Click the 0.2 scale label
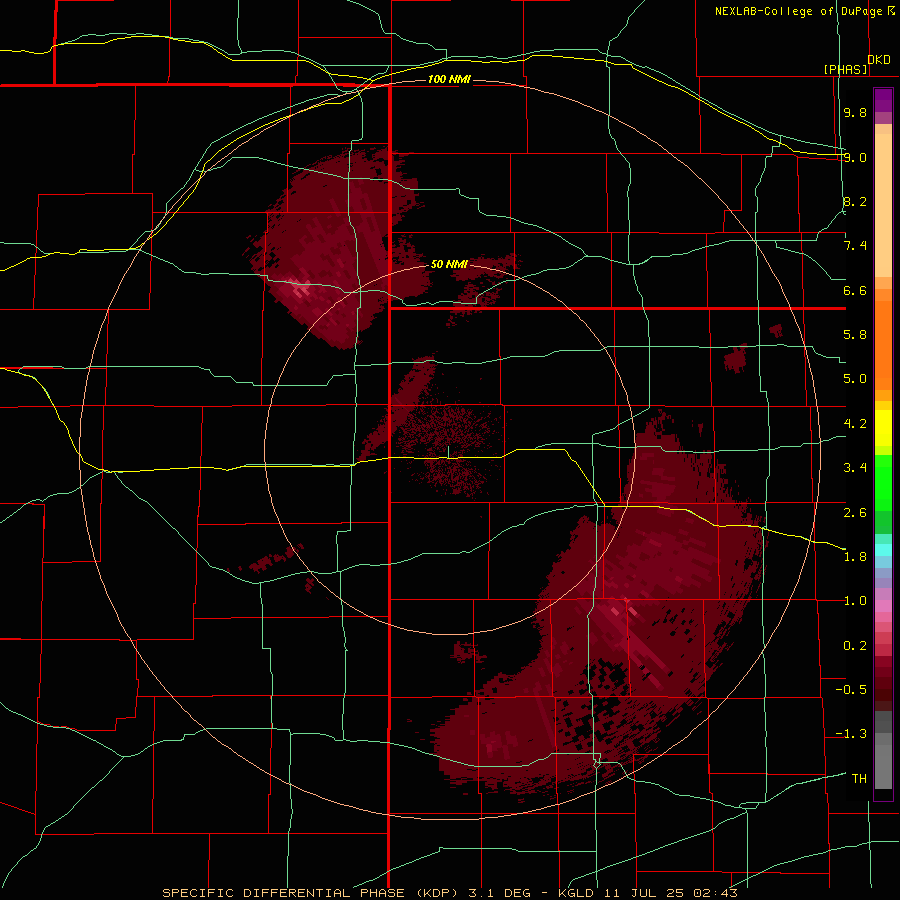 point(855,646)
